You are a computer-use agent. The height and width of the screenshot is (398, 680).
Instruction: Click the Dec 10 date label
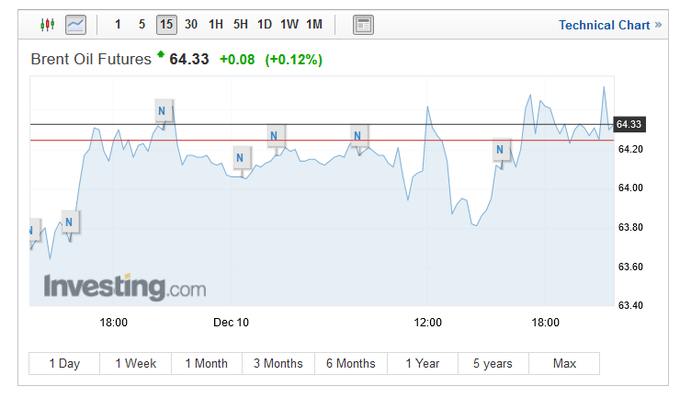[231, 323]
